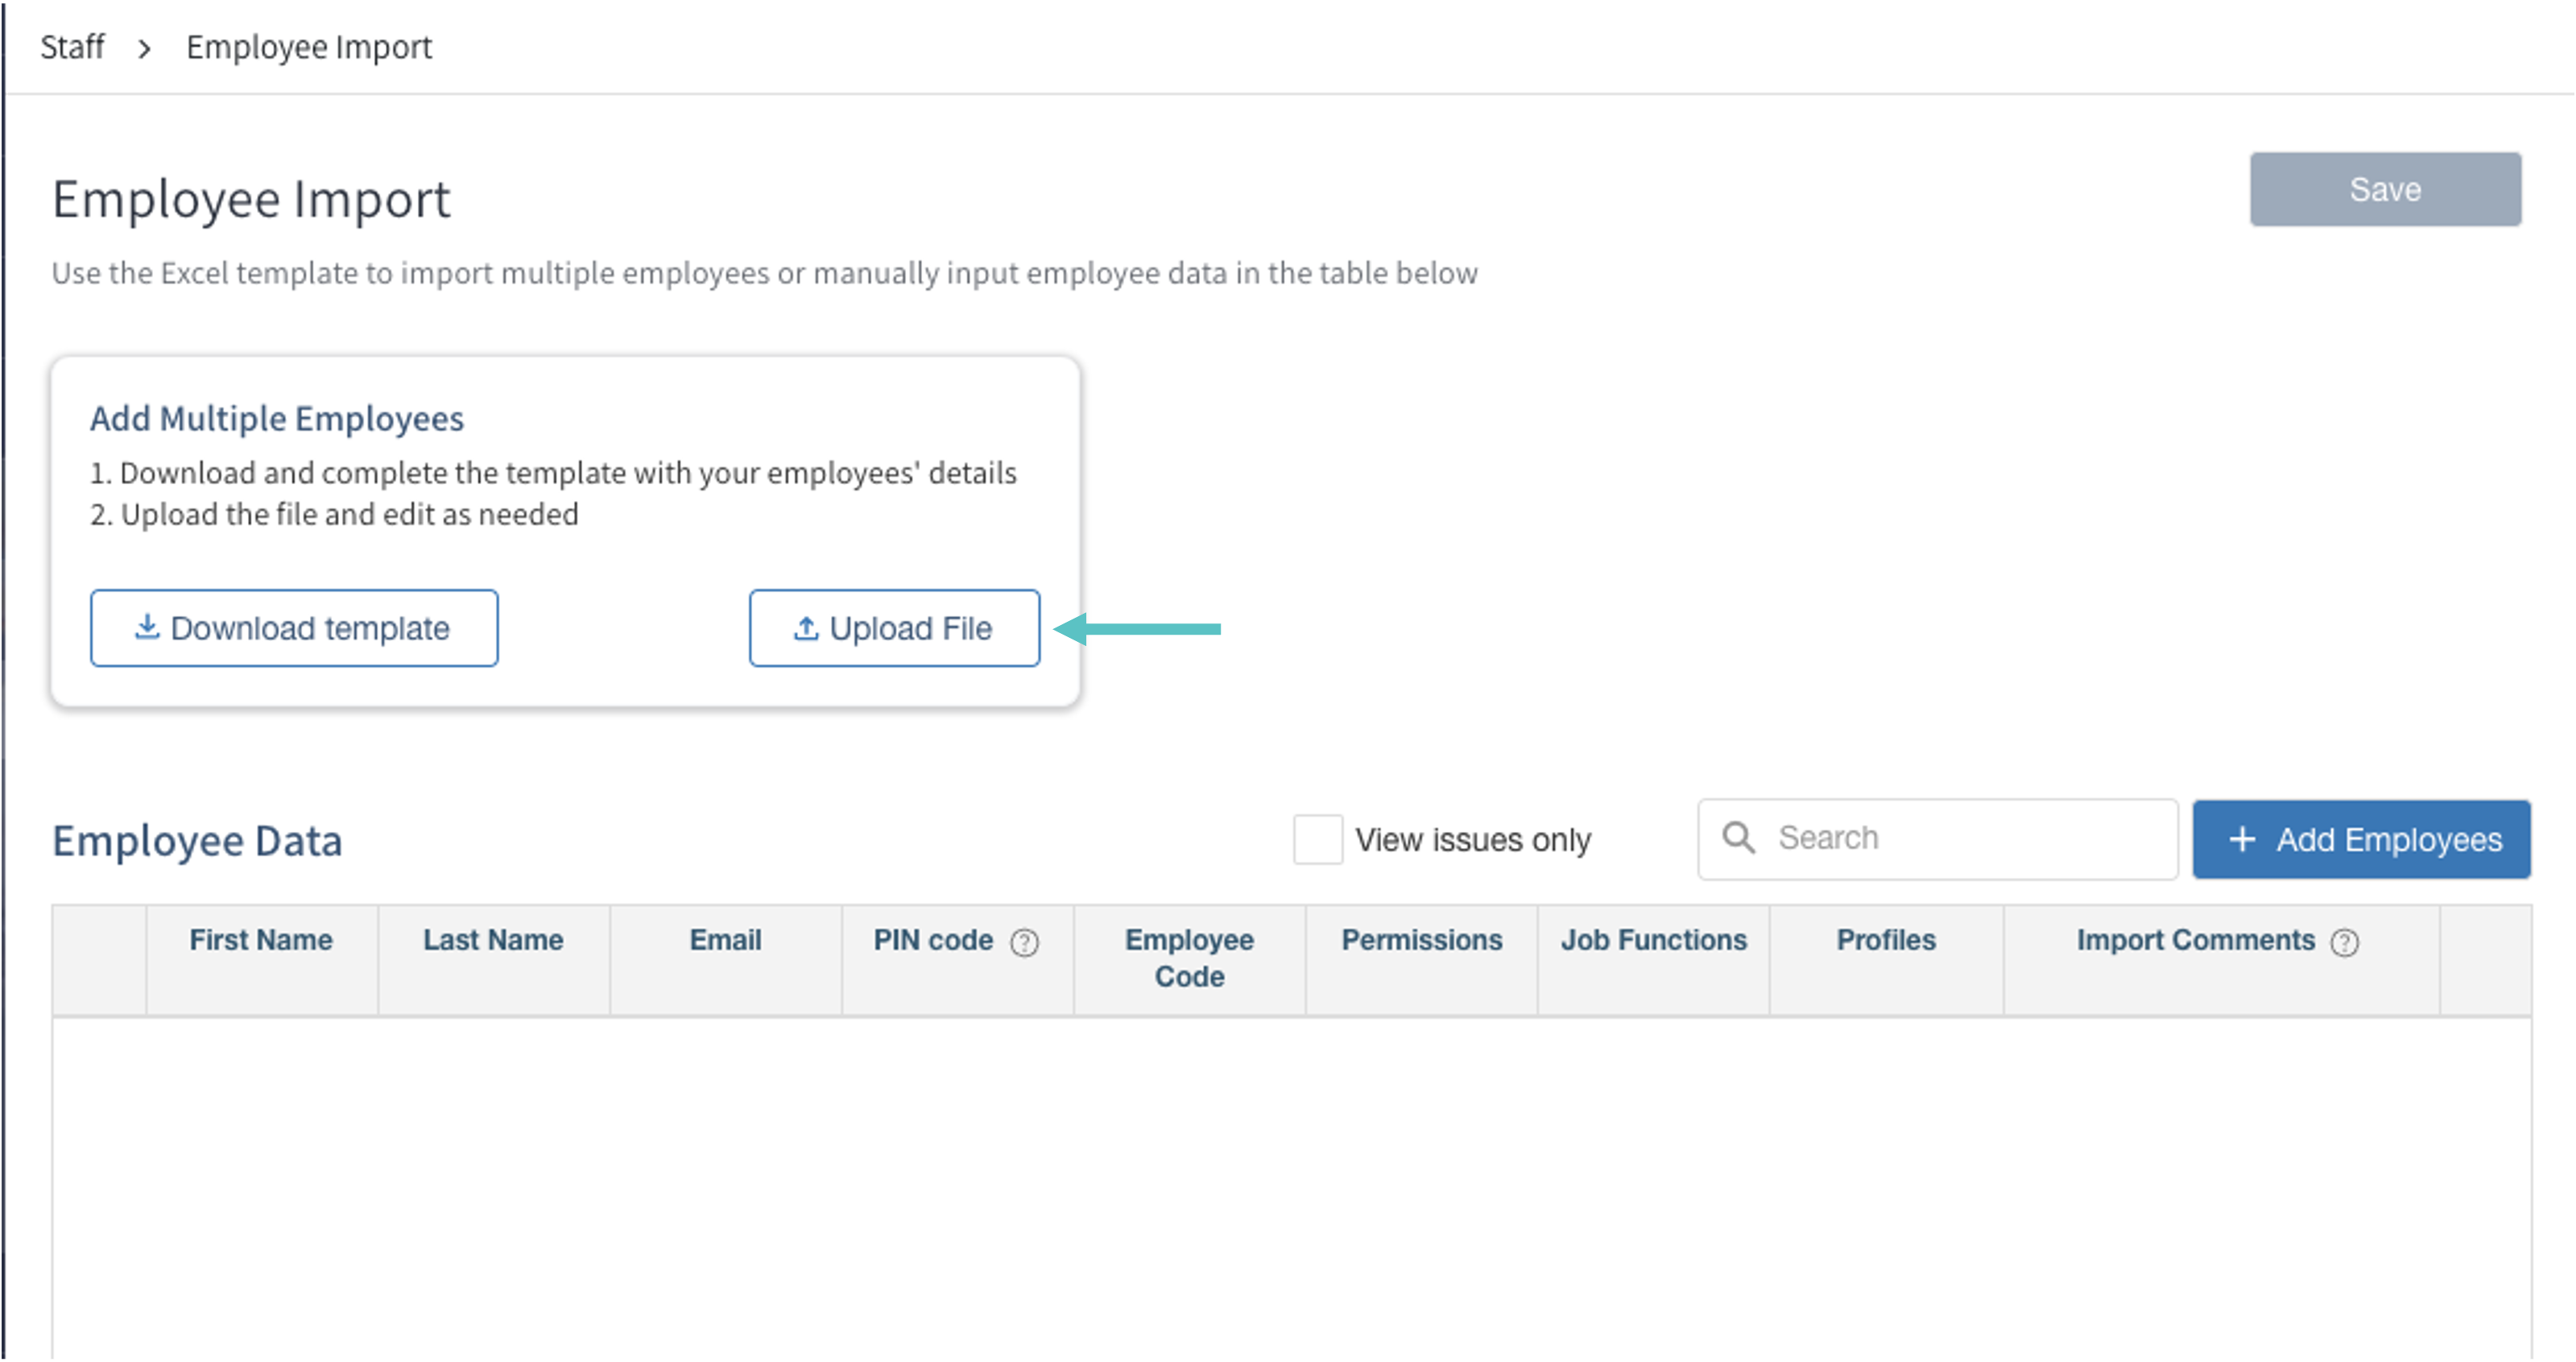This screenshot has width=2576, height=1362.
Task: Enable the View issues only checkbox
Action: [x=1317, y=839]
